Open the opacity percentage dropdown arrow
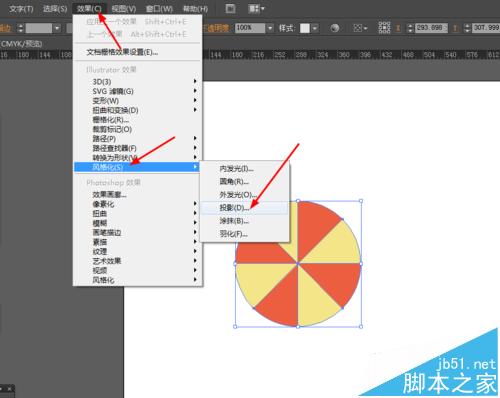Screen dimensions: 500x398 [x=270, y=28]
